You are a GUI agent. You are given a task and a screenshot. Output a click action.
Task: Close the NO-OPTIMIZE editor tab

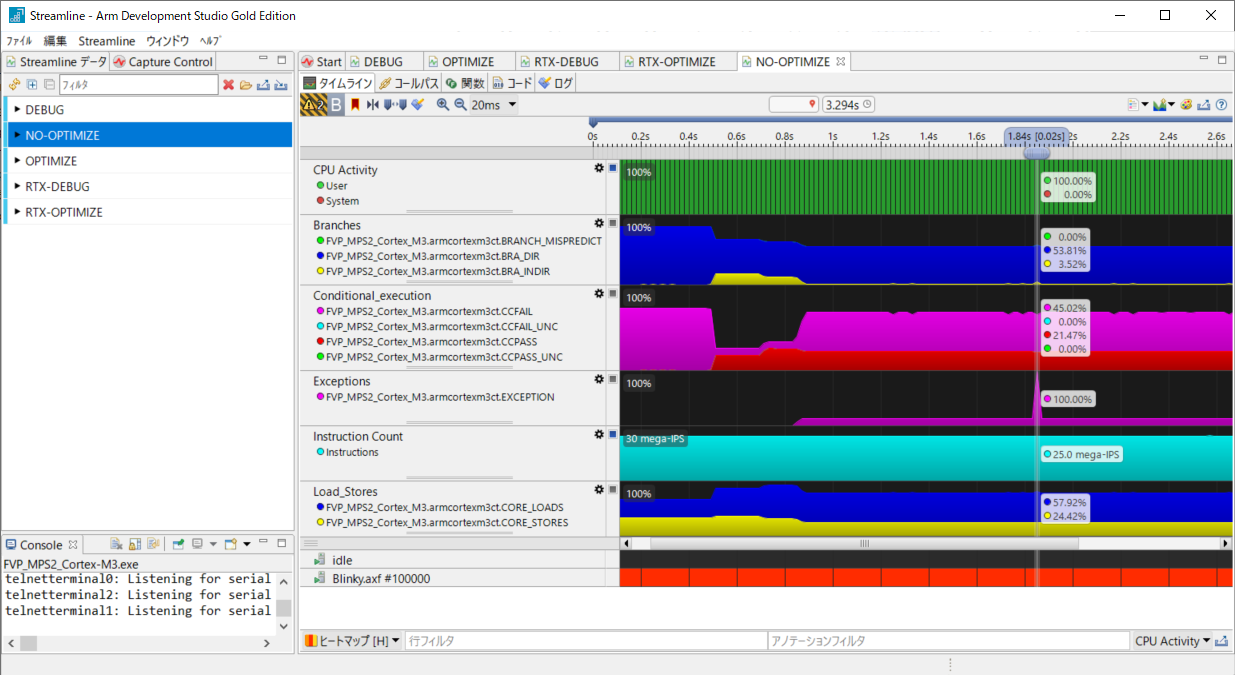point(841,61)
